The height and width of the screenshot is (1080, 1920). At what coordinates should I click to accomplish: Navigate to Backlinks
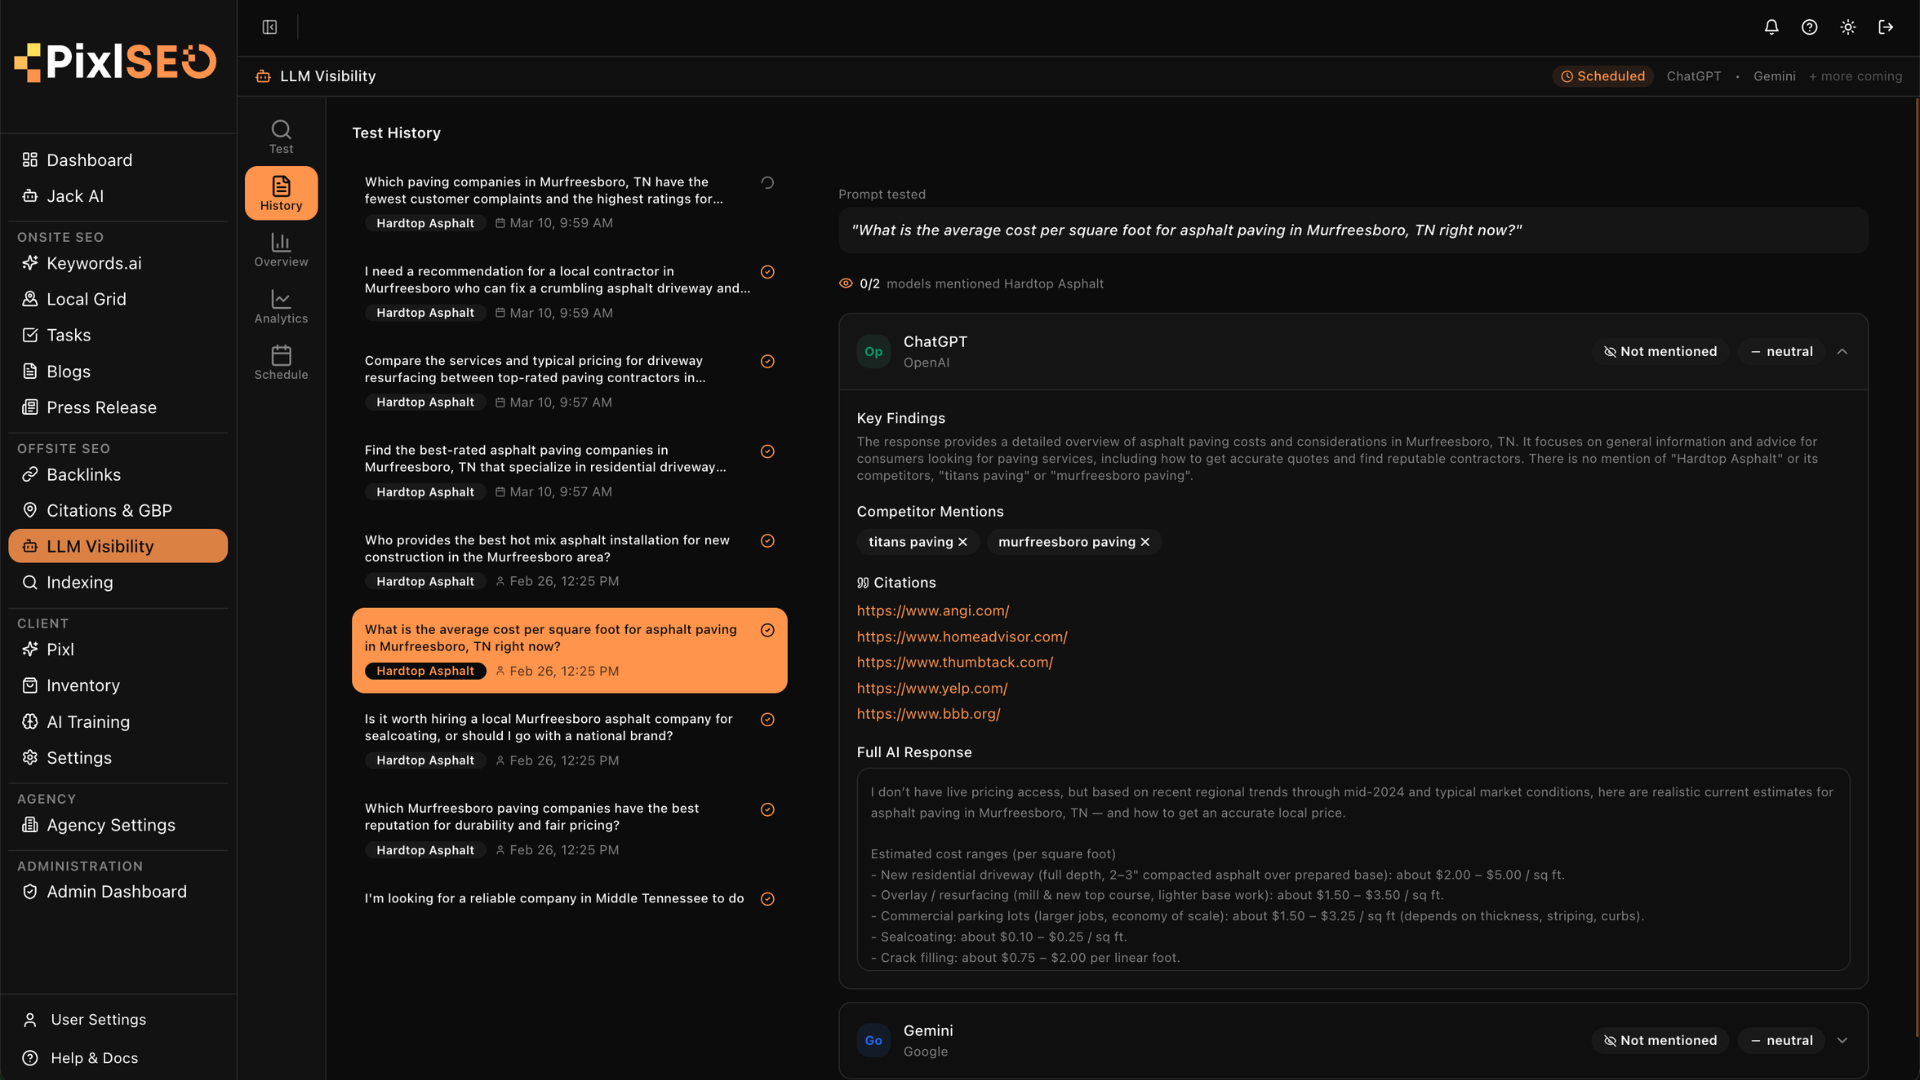[x=118, y=474]
